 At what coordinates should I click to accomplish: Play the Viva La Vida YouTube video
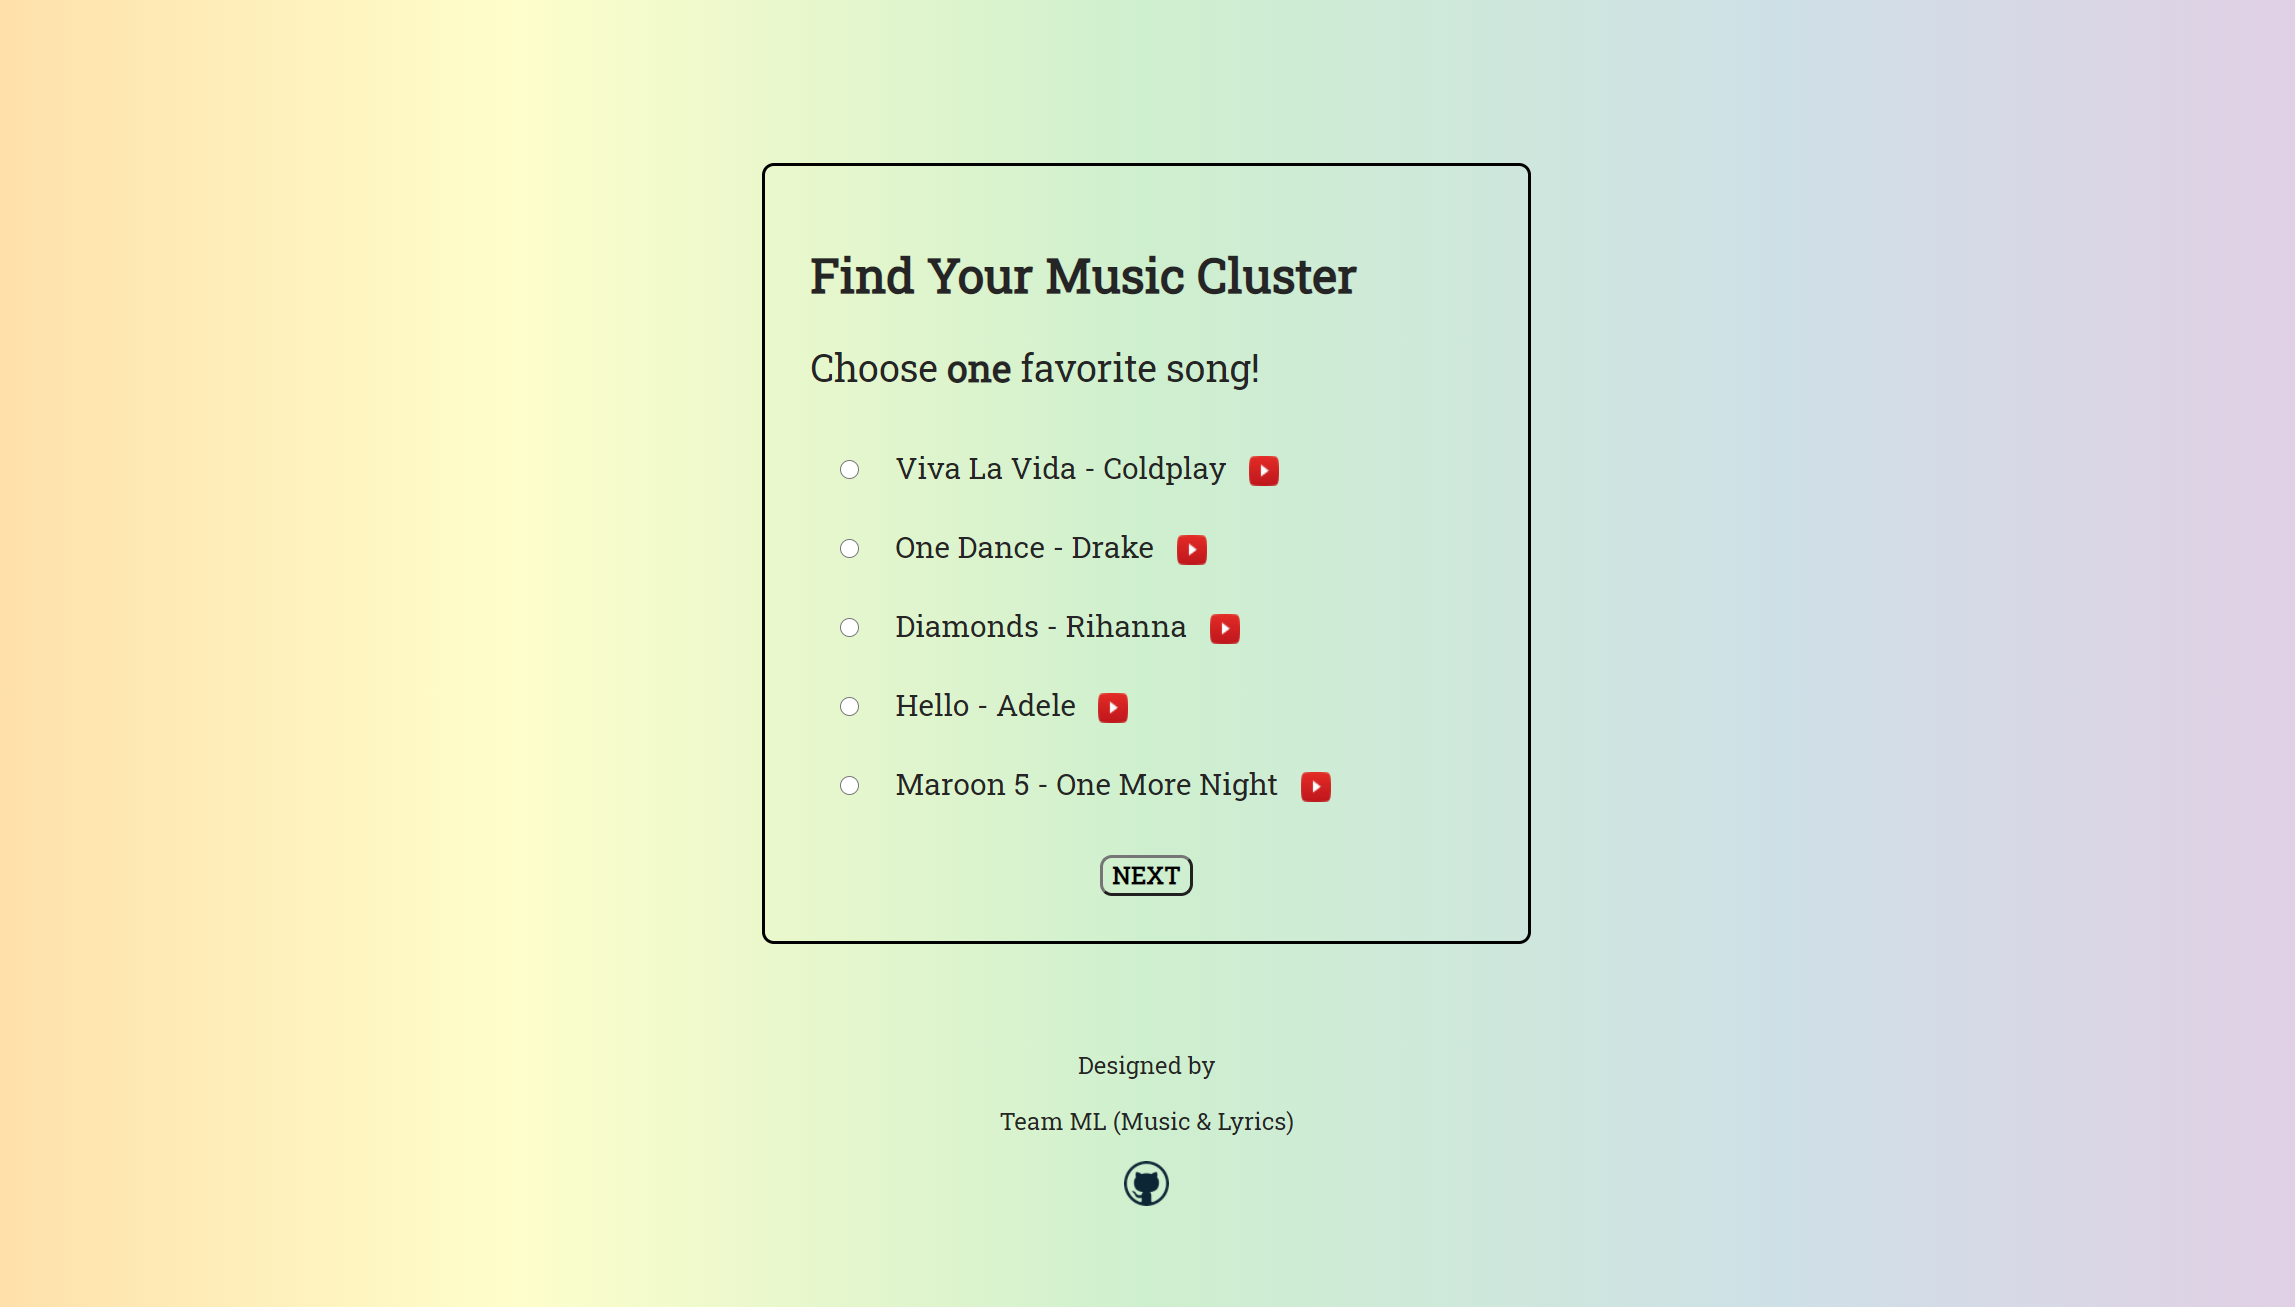pos(1263,471)
